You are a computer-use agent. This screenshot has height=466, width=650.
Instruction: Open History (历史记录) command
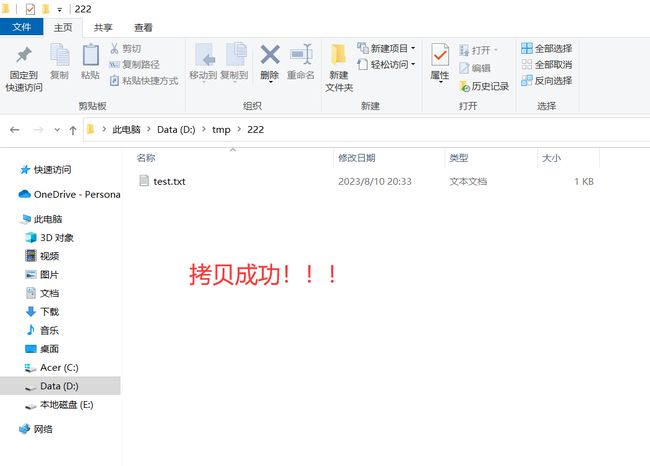point(484,86)
